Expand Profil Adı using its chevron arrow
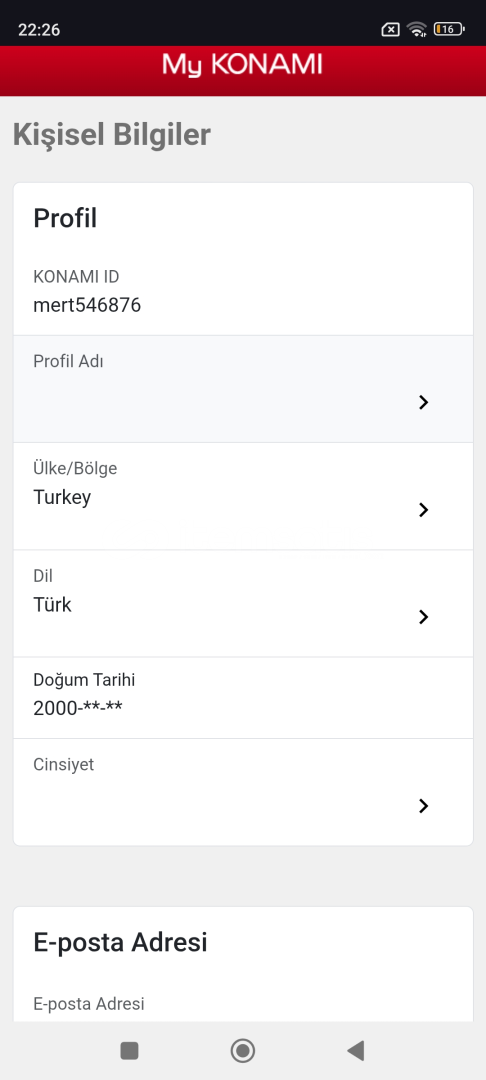Screen dimensions: 486x1080 [x=423, y=403]
